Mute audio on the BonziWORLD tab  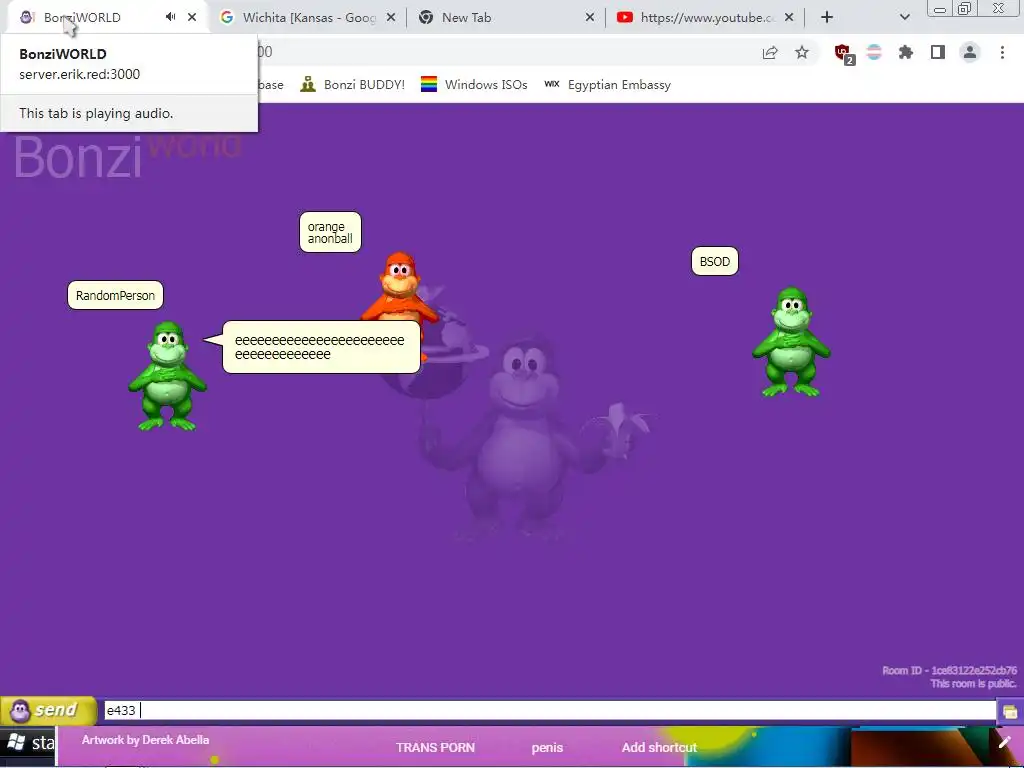point(170,17)
